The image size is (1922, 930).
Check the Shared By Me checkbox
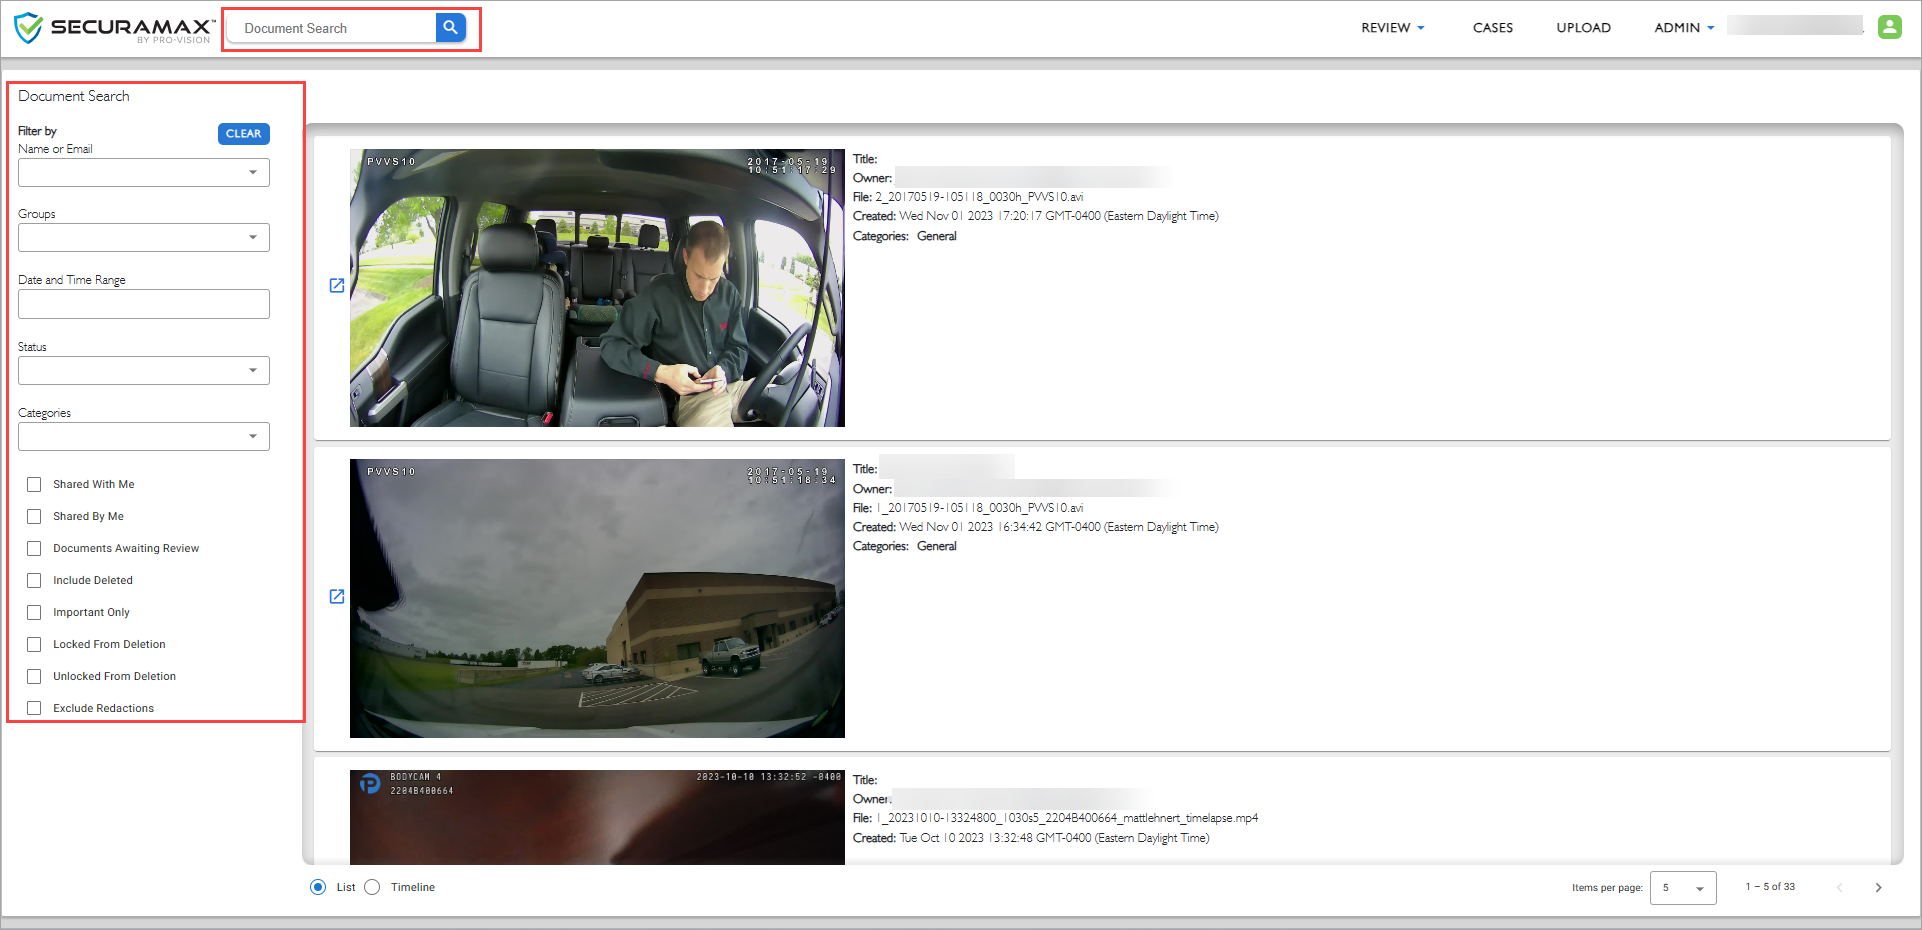click(34, 516)
